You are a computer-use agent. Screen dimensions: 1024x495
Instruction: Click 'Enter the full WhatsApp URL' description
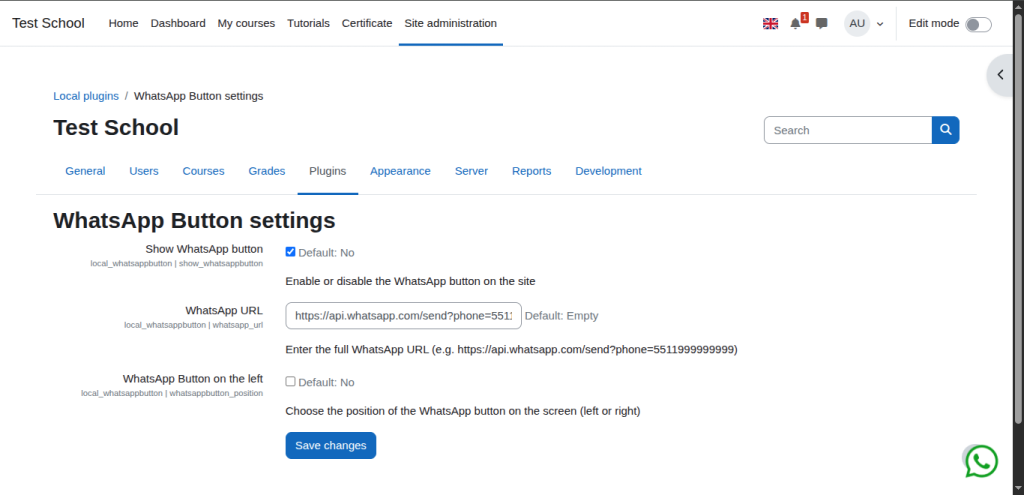511,349
